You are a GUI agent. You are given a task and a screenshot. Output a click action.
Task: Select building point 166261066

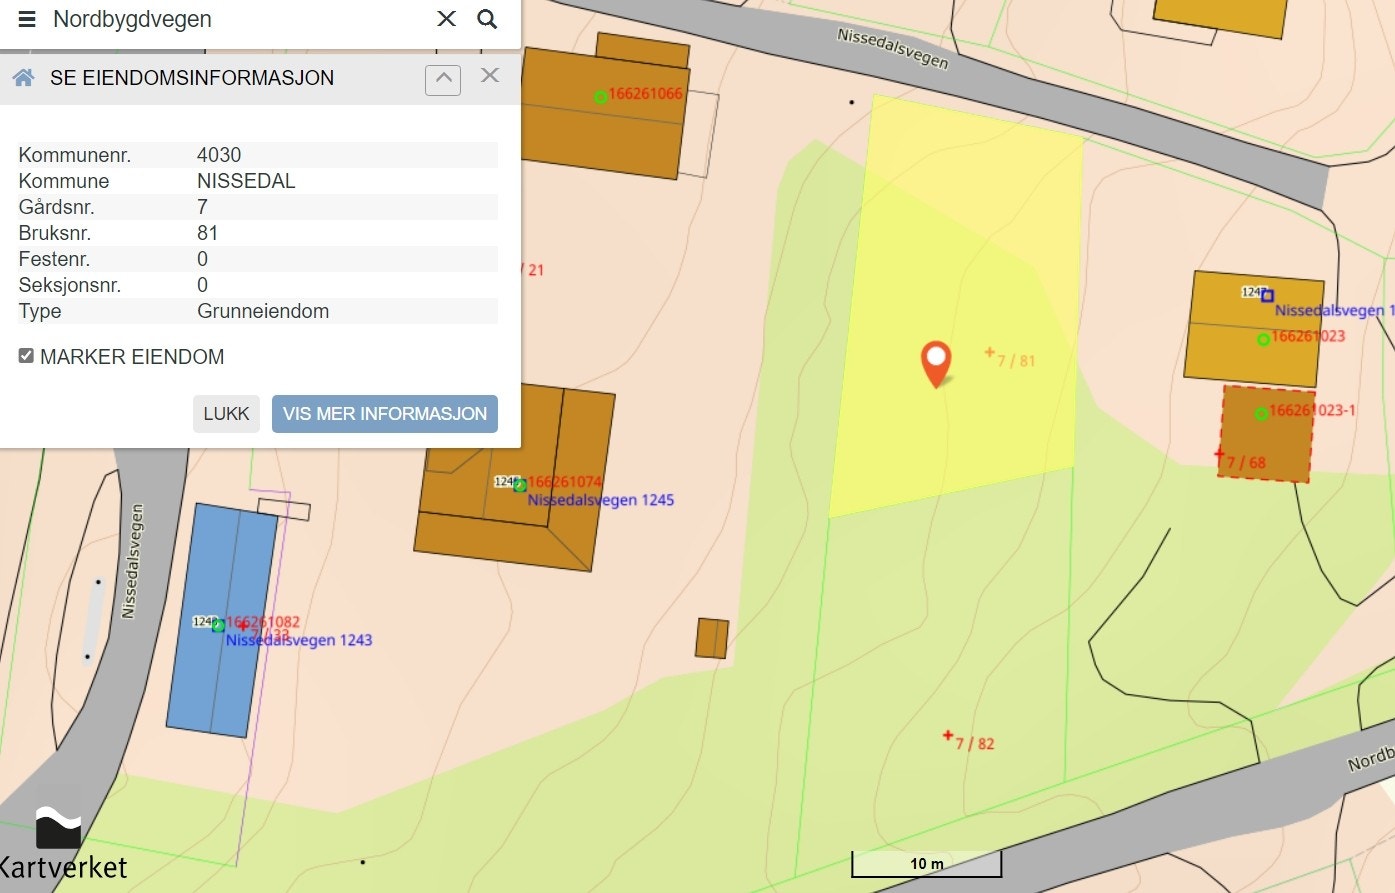(600, 97)
